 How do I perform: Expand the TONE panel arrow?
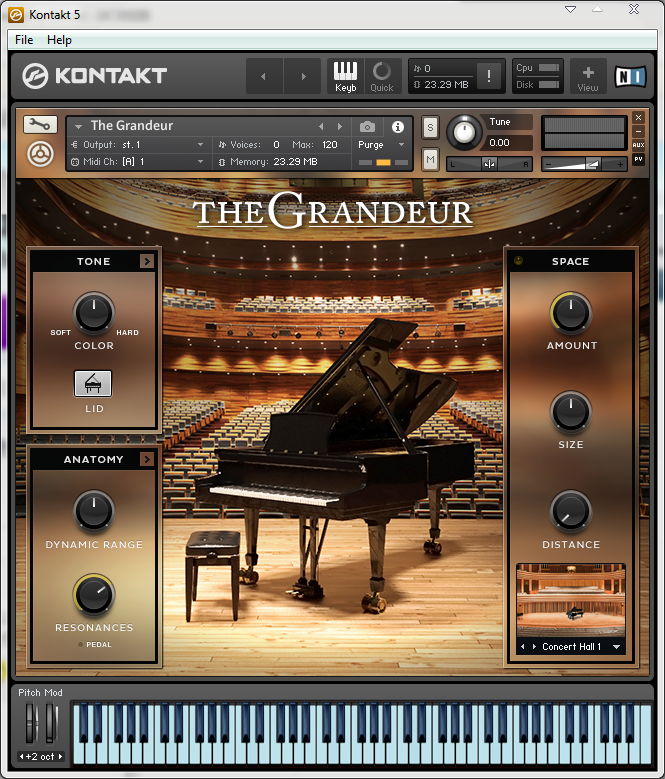coord(147,261)
